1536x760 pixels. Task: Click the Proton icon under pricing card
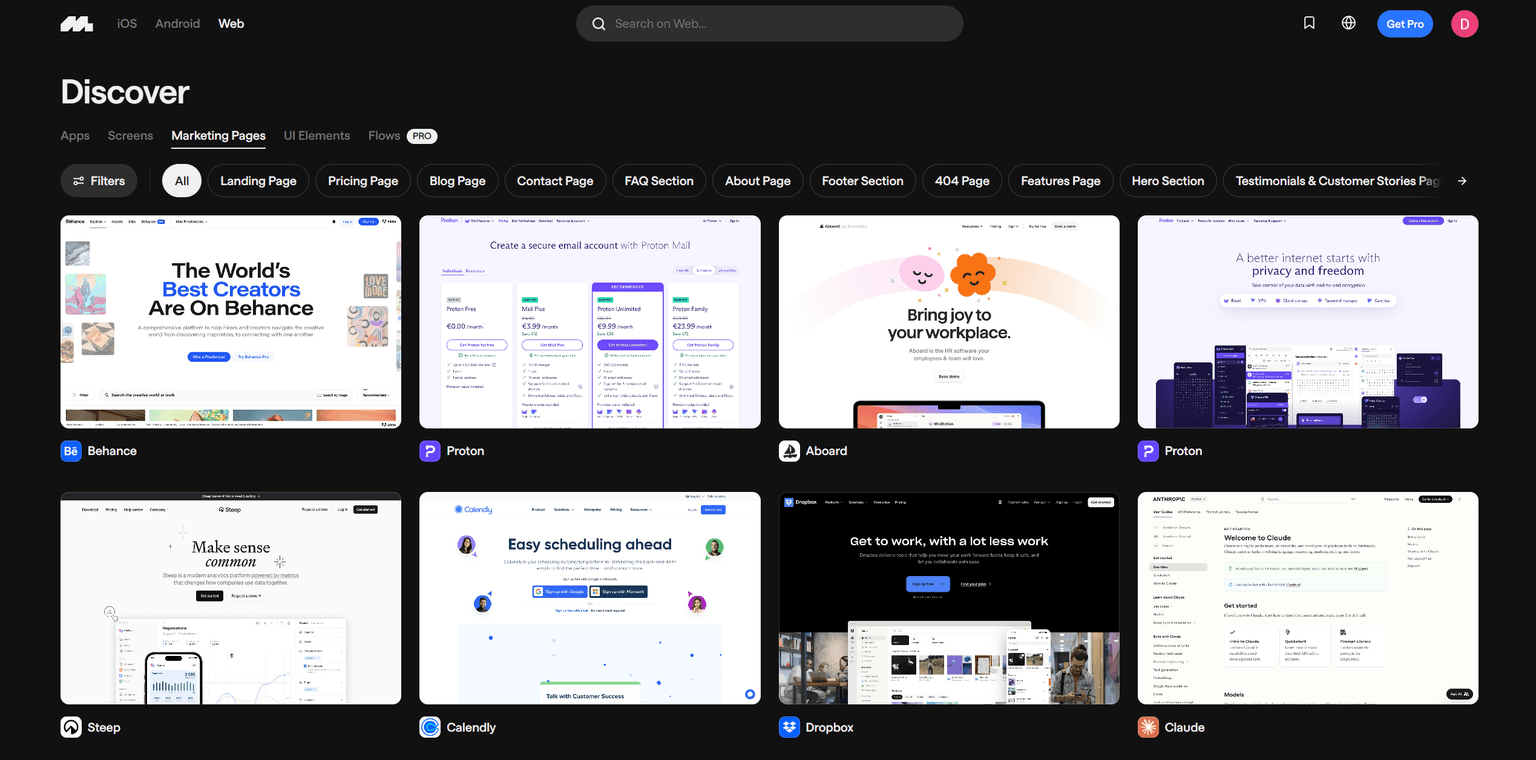pyautogui.click(x=430, y=451)
